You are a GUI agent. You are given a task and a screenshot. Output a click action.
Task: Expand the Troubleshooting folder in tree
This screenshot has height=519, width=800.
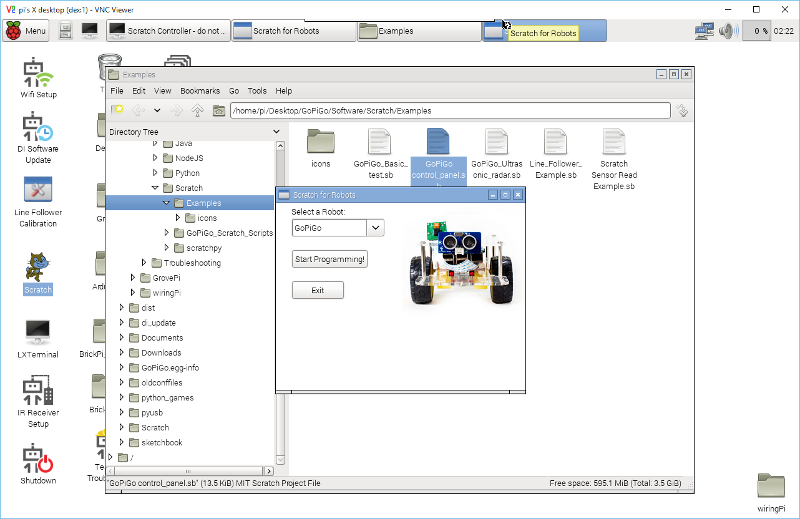point(144,263)
